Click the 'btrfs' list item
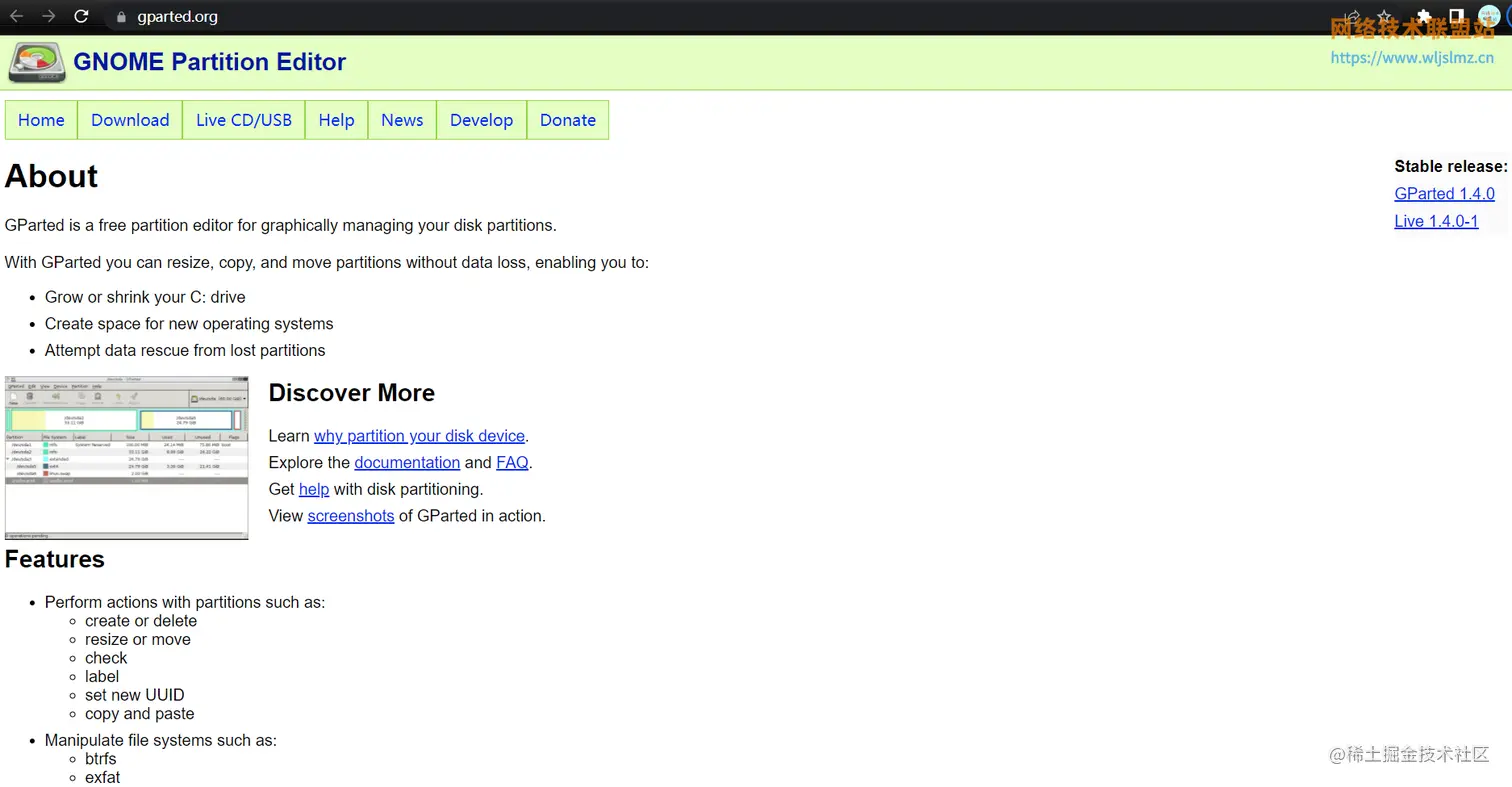1512x787 pixels. pyautogui.click(x=101, y=759)
